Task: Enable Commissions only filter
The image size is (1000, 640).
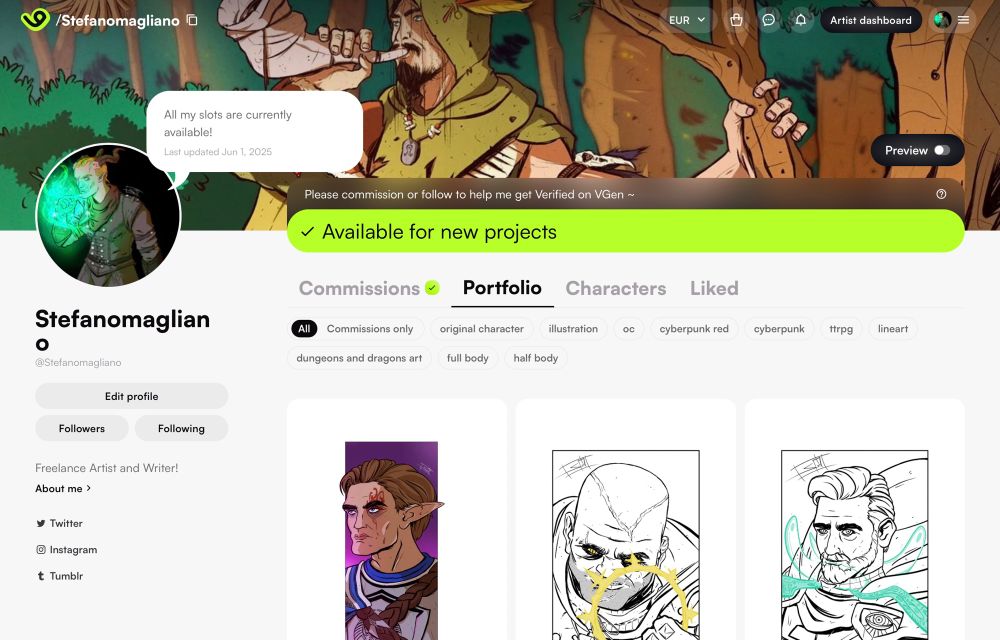Action: (370, 329)
